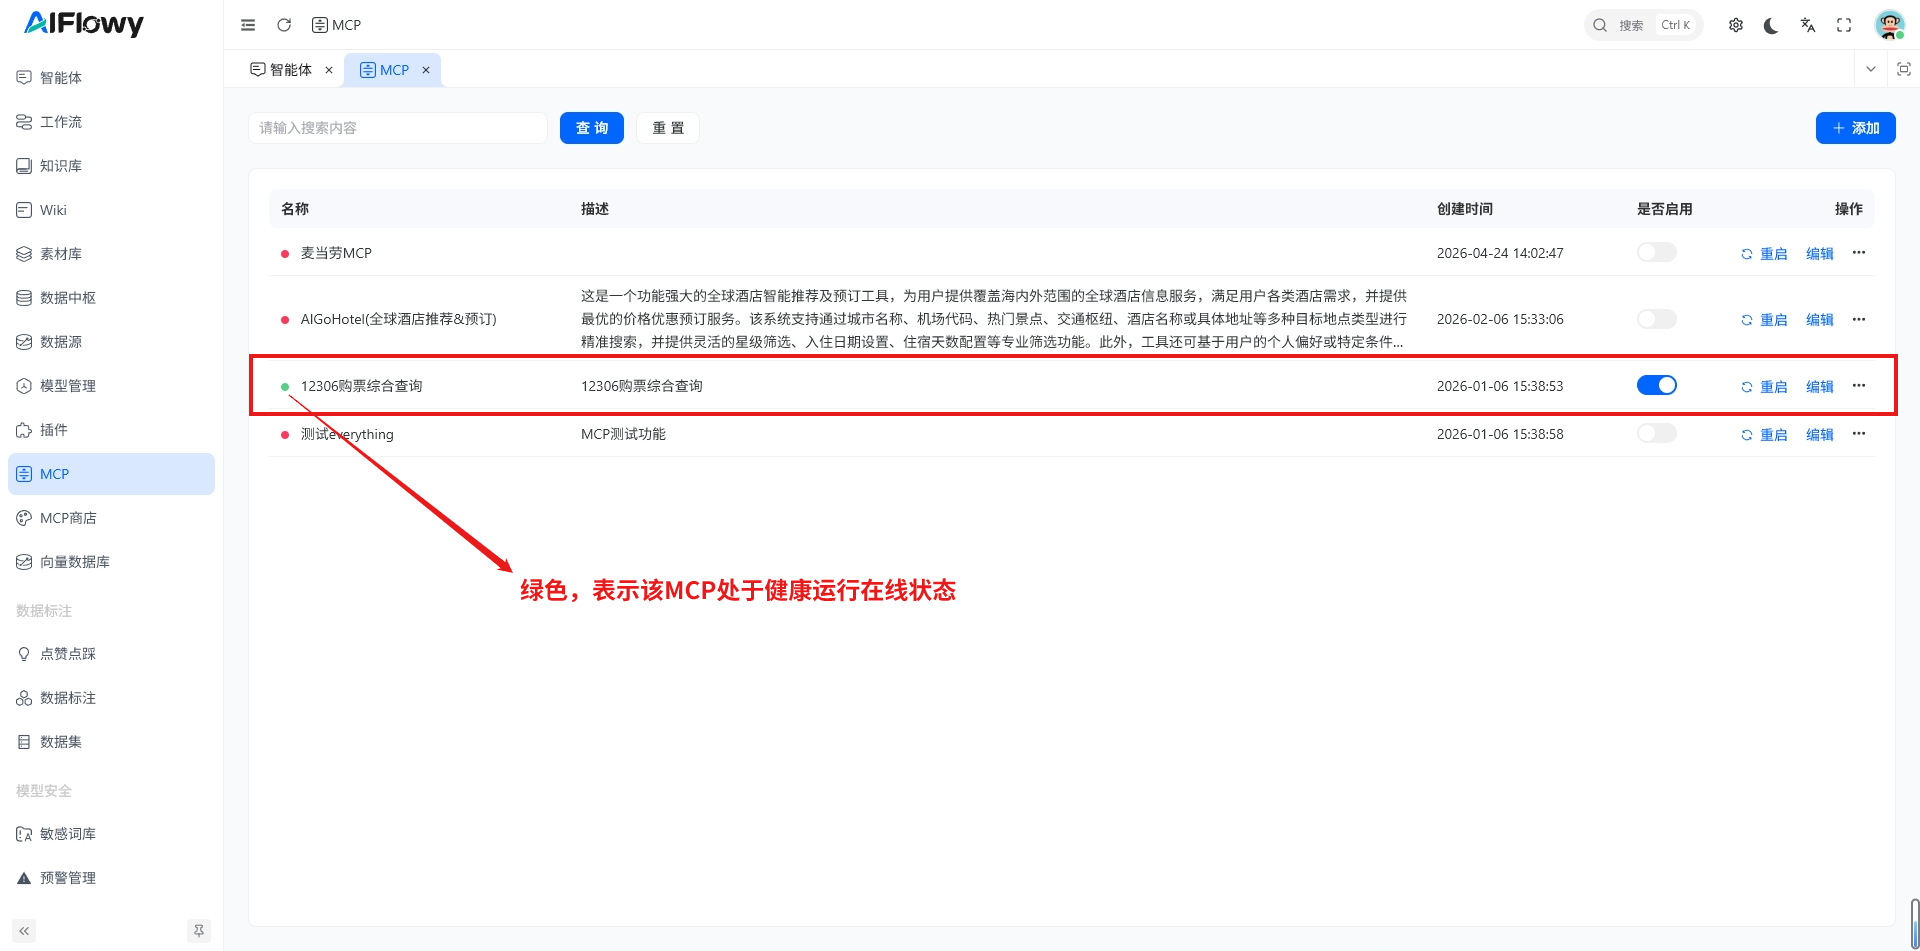Collapse the sidebar double-chevron button

[24, 931]
